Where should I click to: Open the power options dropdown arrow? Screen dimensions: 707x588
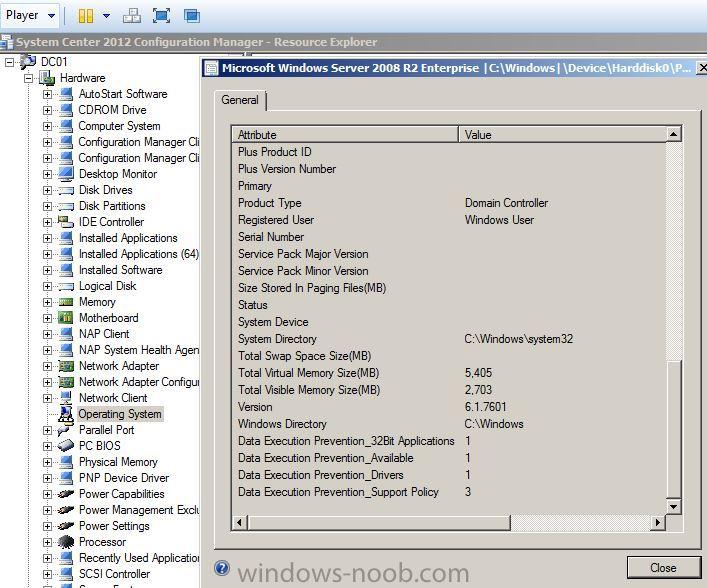click(x=106, y=16)
